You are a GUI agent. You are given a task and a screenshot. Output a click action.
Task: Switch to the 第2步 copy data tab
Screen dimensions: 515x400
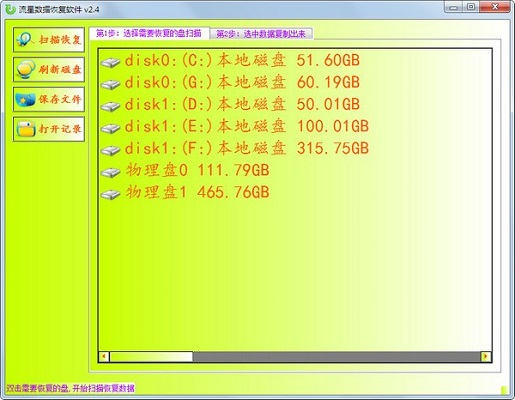point(261,34)
